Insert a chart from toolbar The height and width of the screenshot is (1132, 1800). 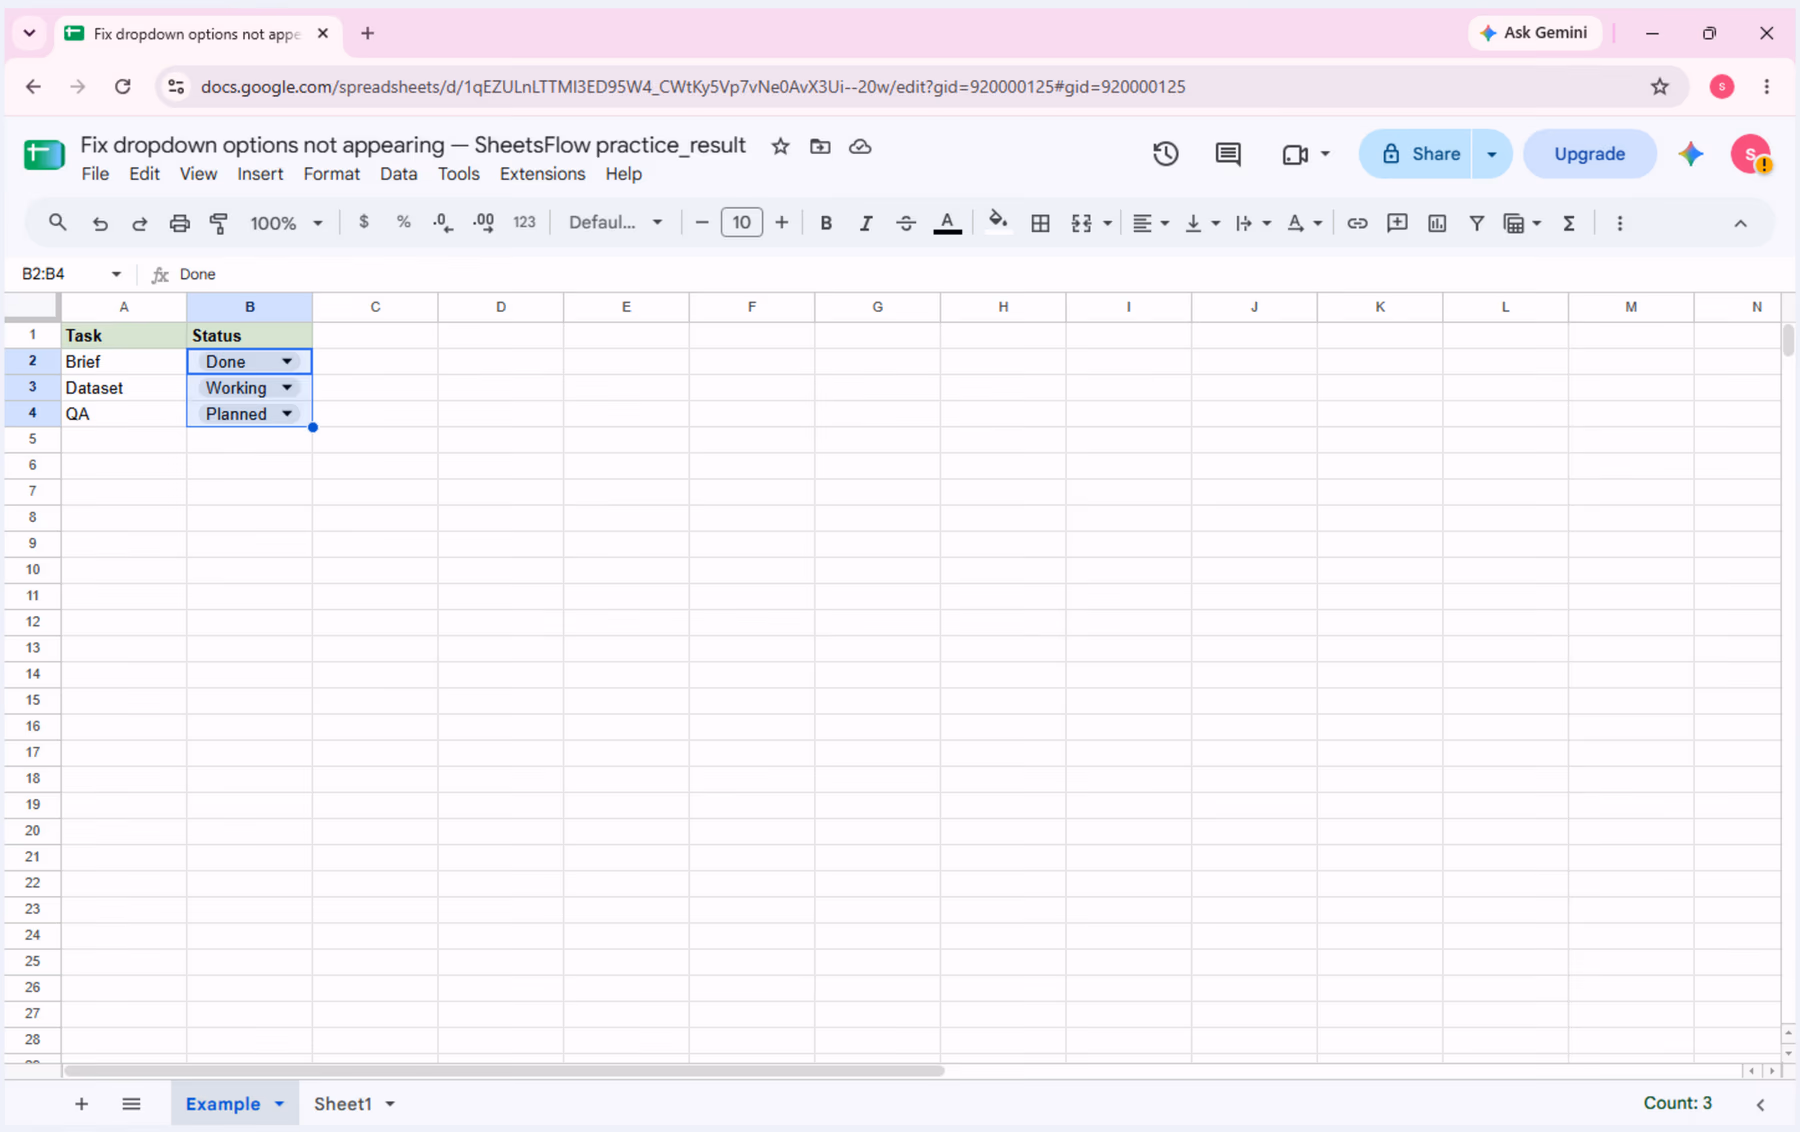click(x=1437, y=223)
